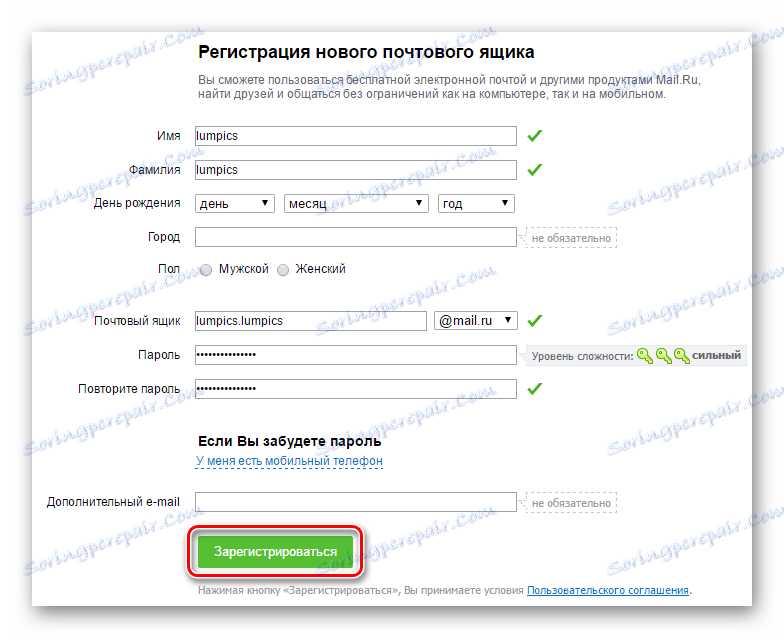The image size is (784, 638).
Task: Click the Дополнительный e-mail input field
Action: (356, 502)
